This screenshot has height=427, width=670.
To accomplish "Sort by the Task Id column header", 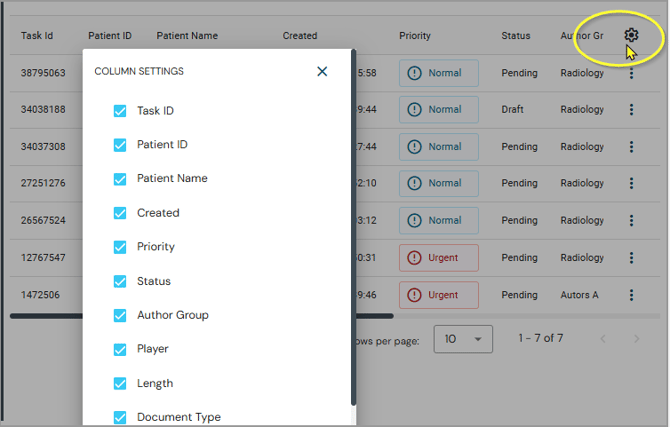I will (x=37, y=36).
